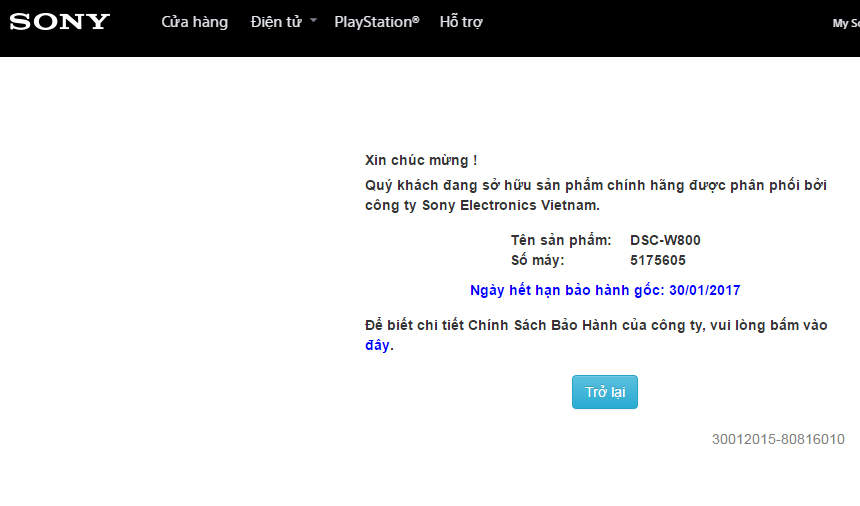Click the 'Tên sản phẩm:' label
The height and width of the screenshot is (506, 860).
pyautogui.click(x=560, y=240)
